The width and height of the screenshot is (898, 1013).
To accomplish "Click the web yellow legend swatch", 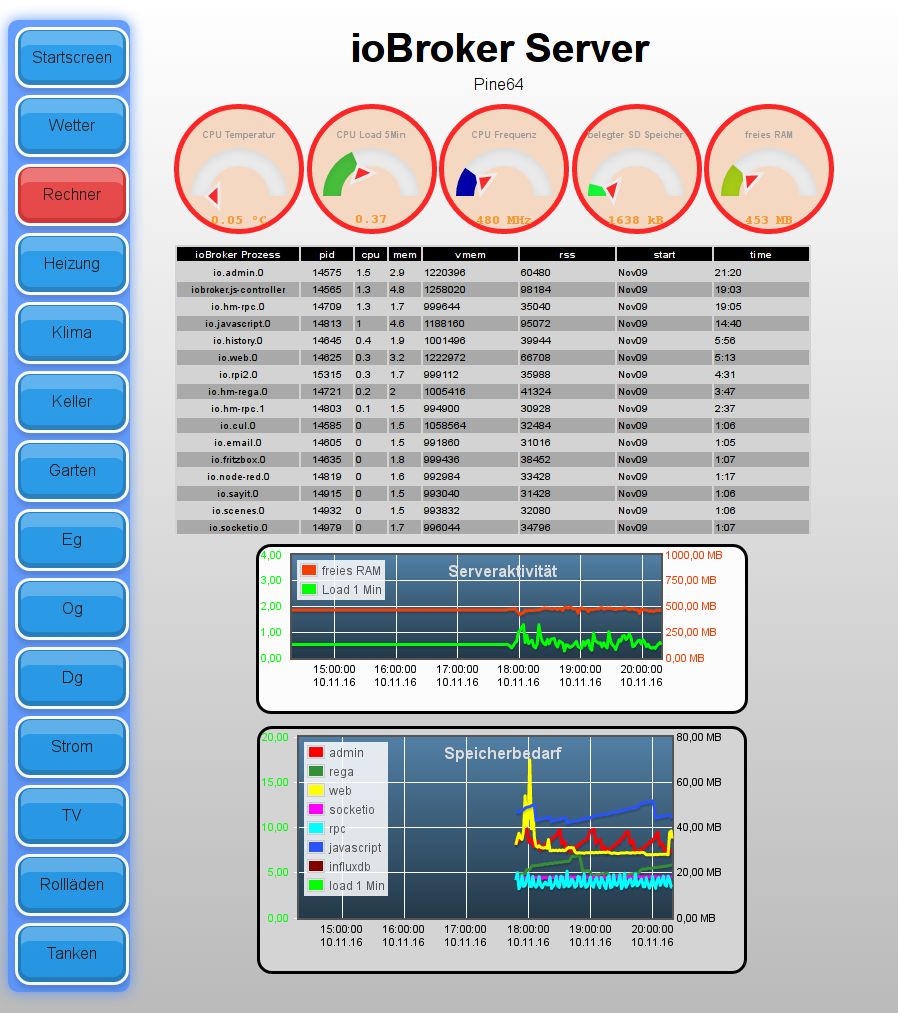I will (316, 790).
